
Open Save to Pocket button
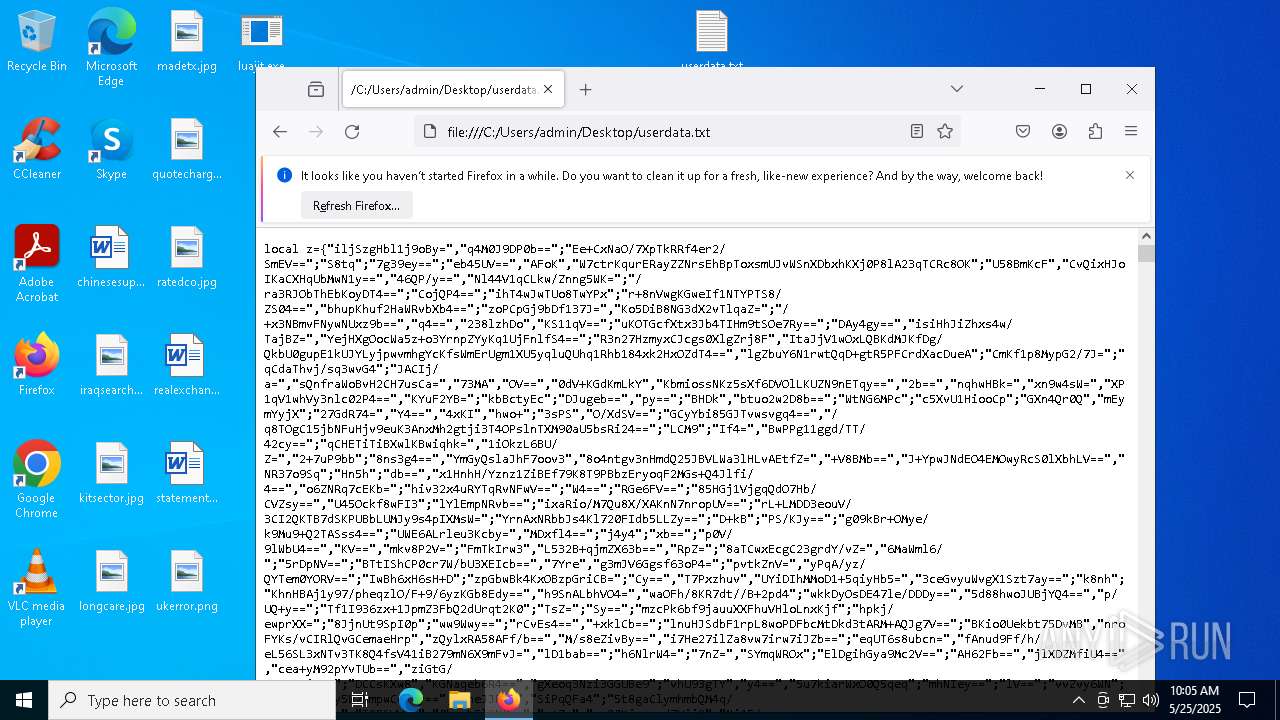tap(1023, 132)
